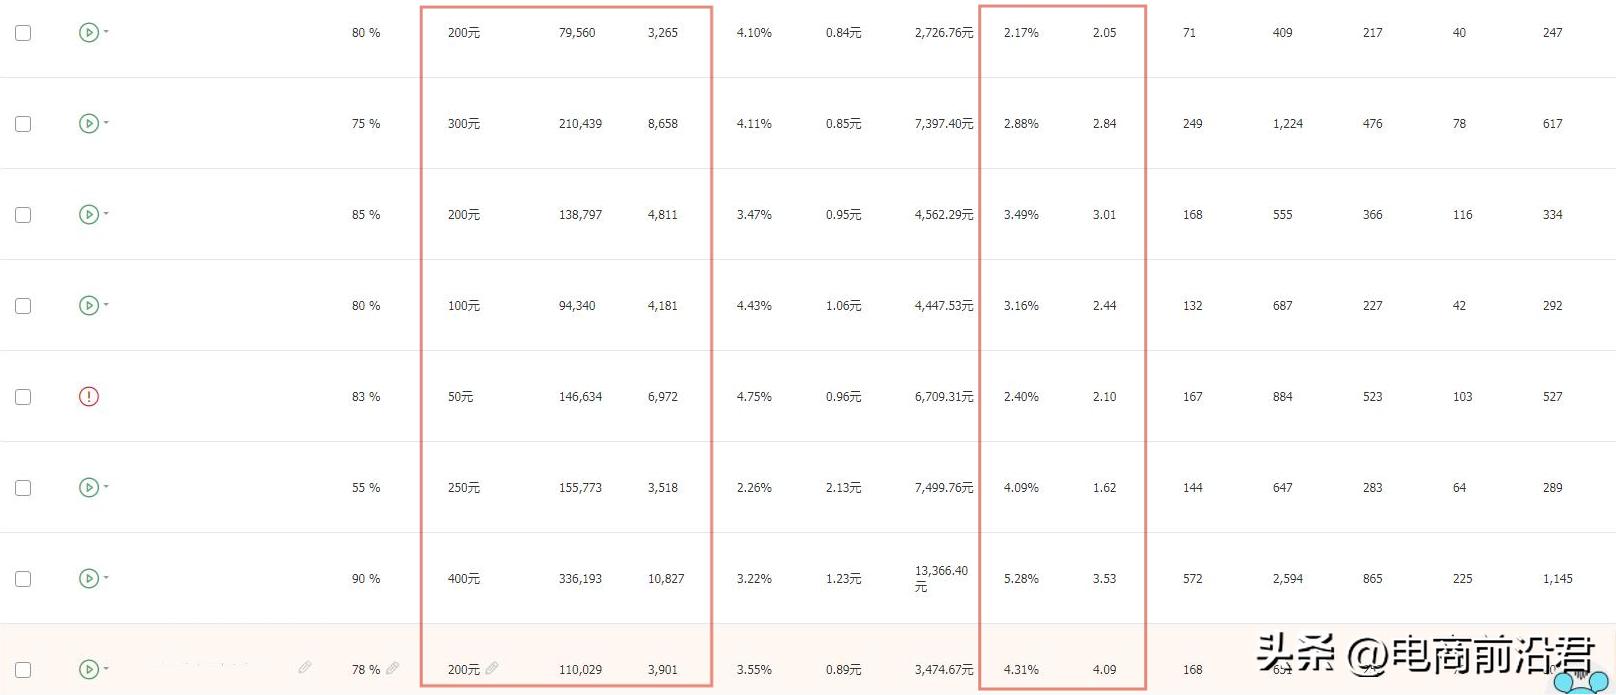Click the 13,366.40元 cost cell
Viewport: 1616px width, 695px height.
941,578
